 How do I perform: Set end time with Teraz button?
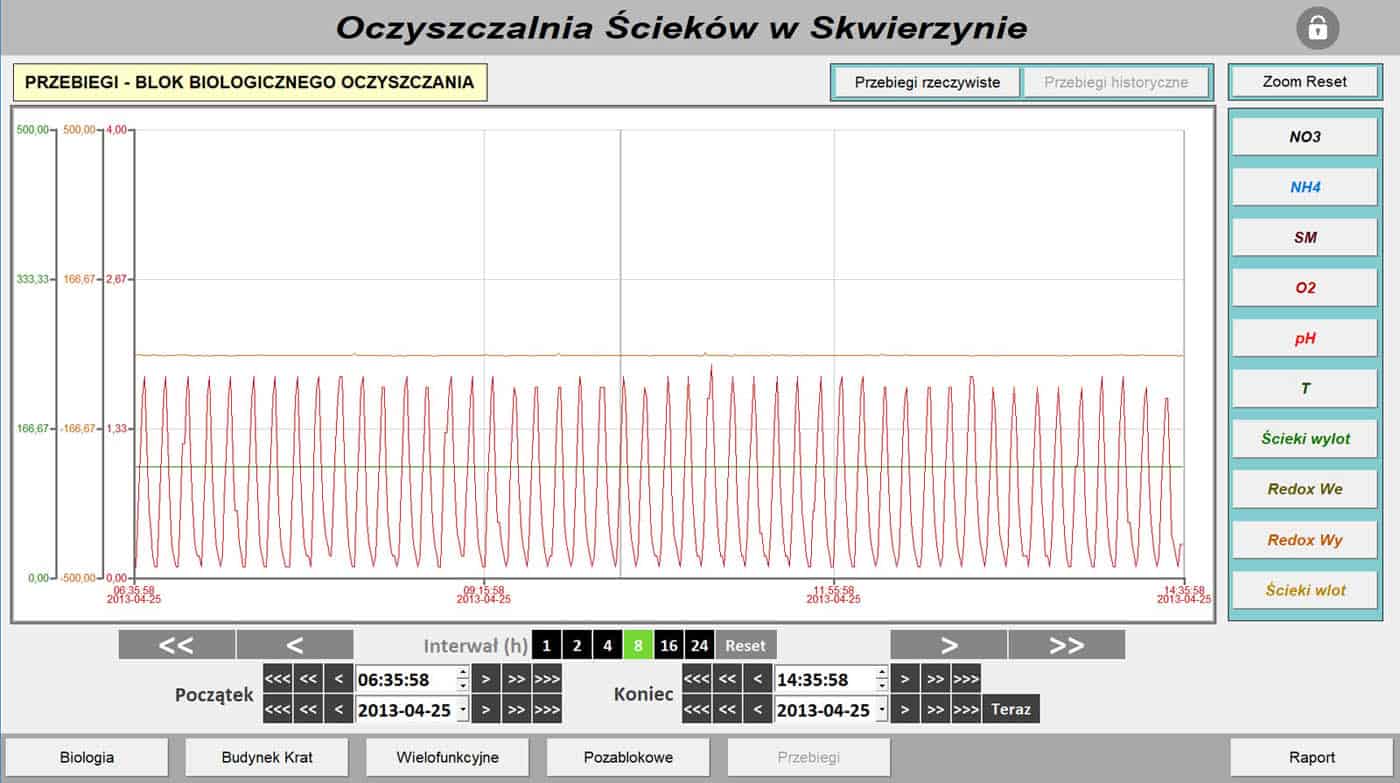pyautogui.click(x=1011, y=709)
